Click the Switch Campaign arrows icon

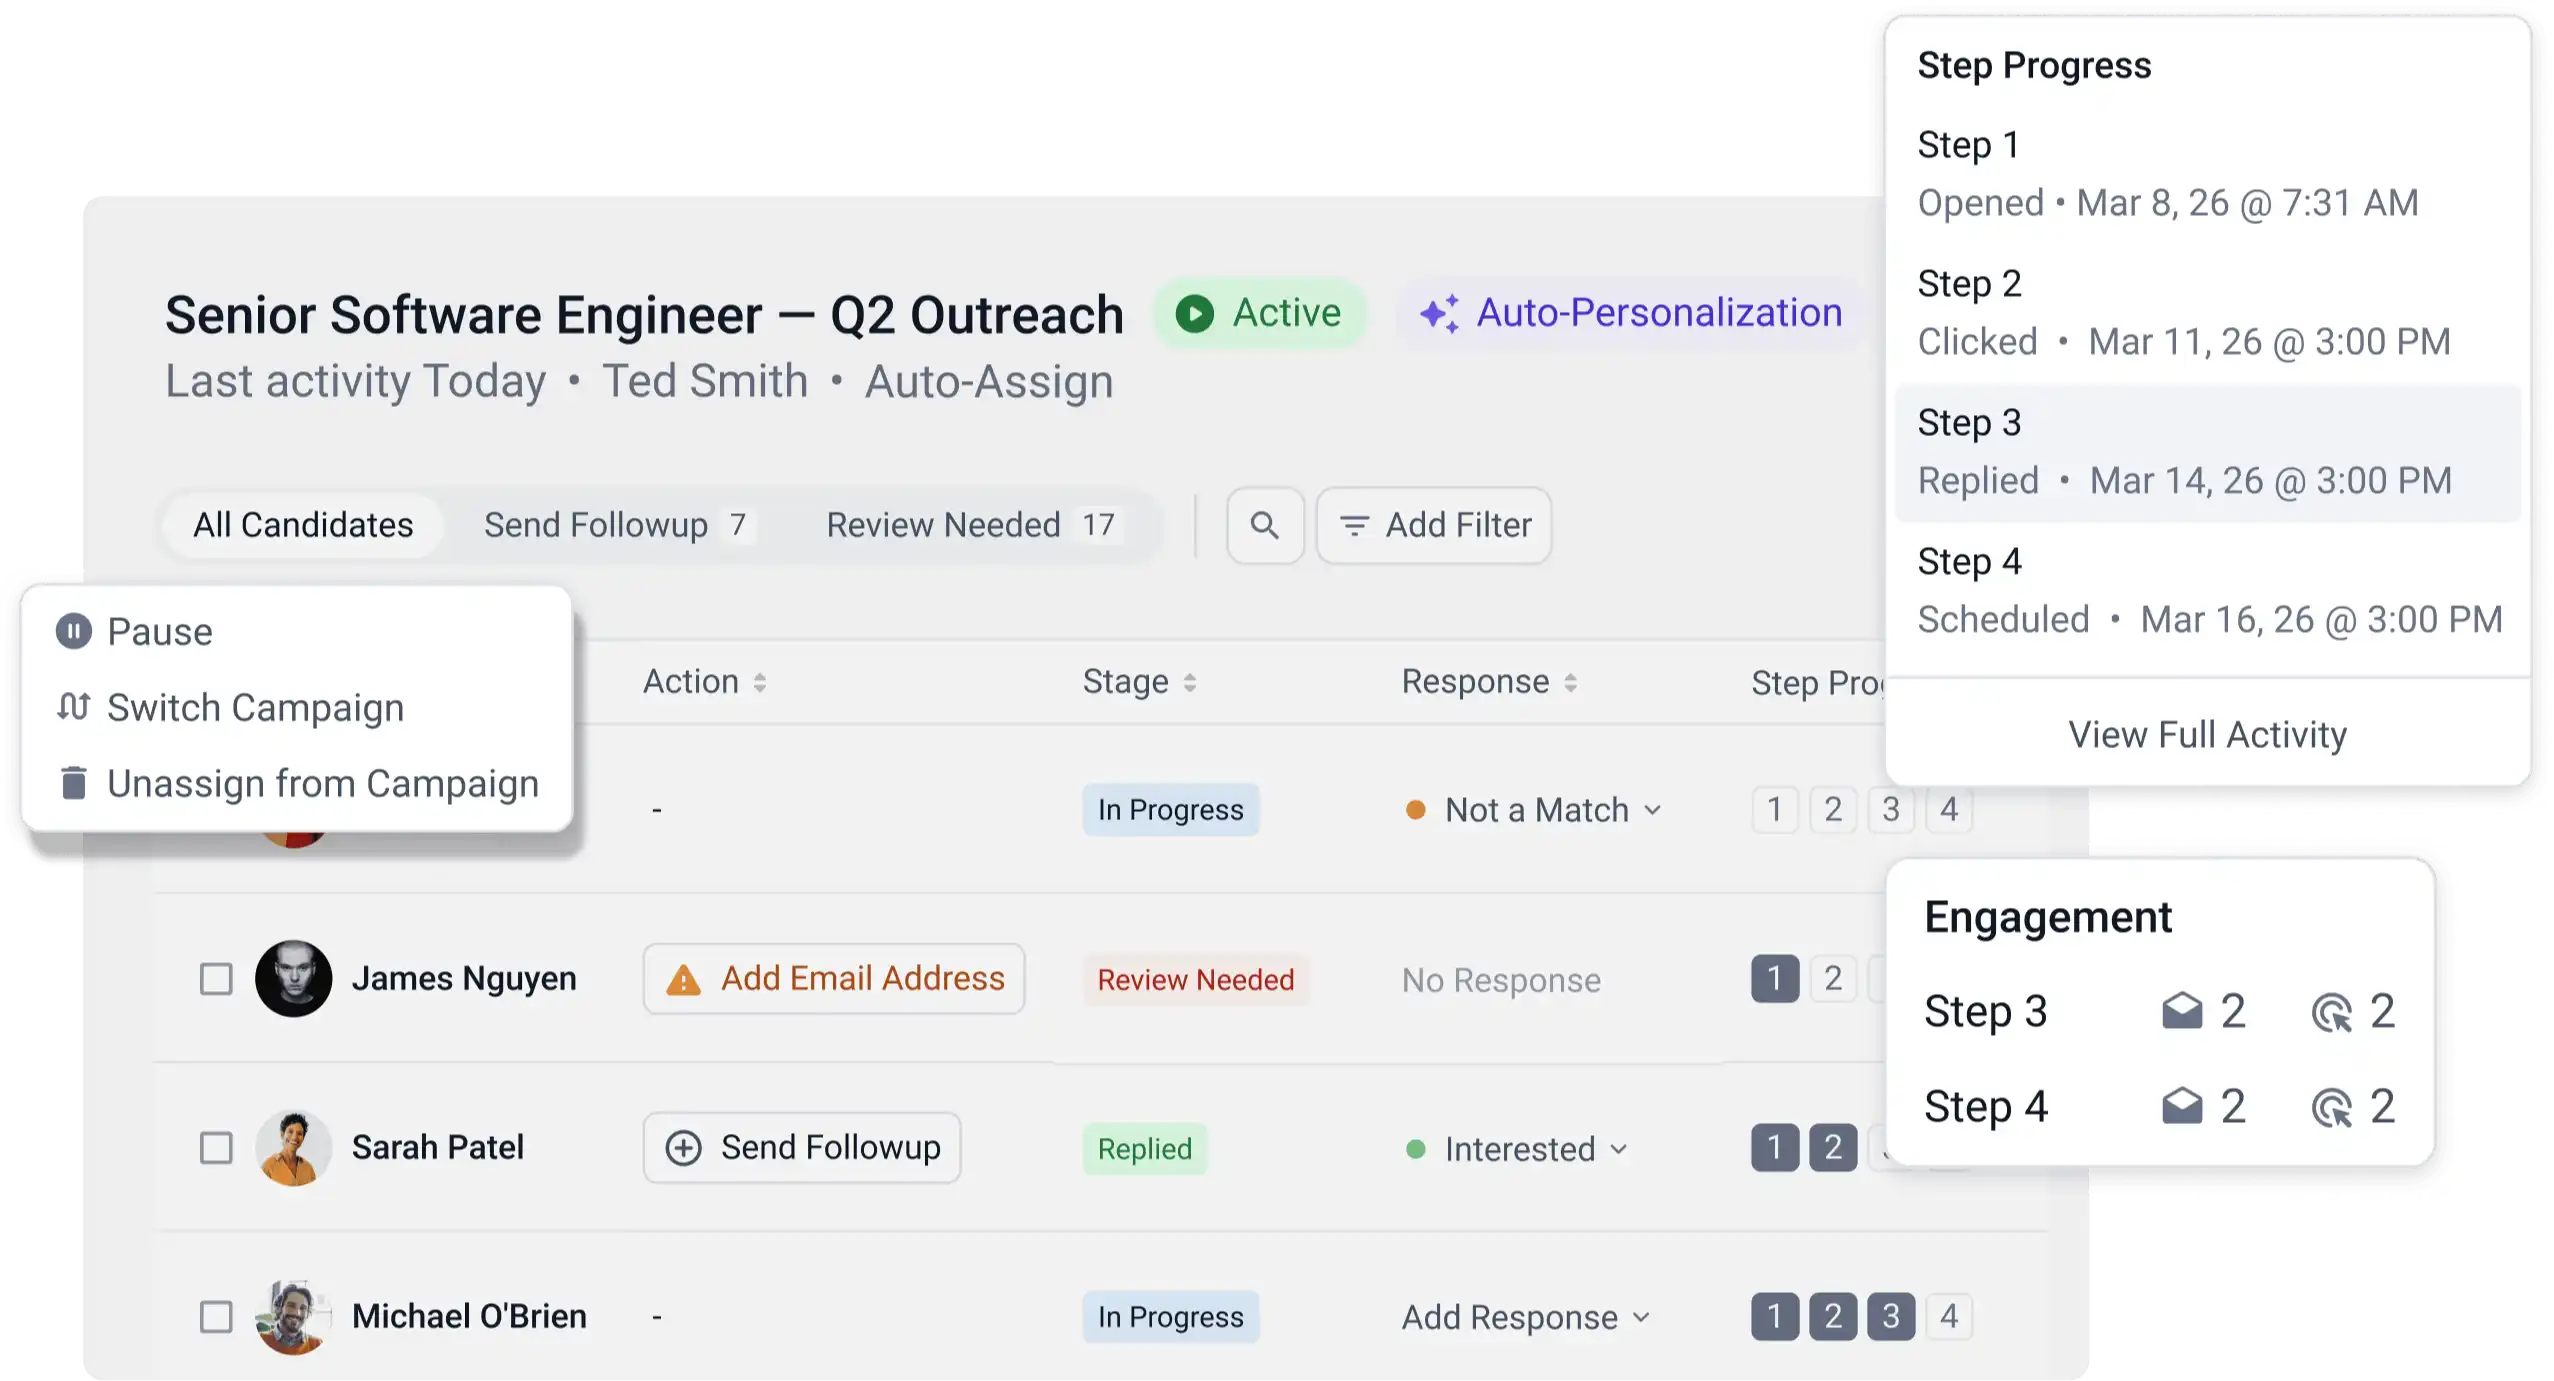73,706
